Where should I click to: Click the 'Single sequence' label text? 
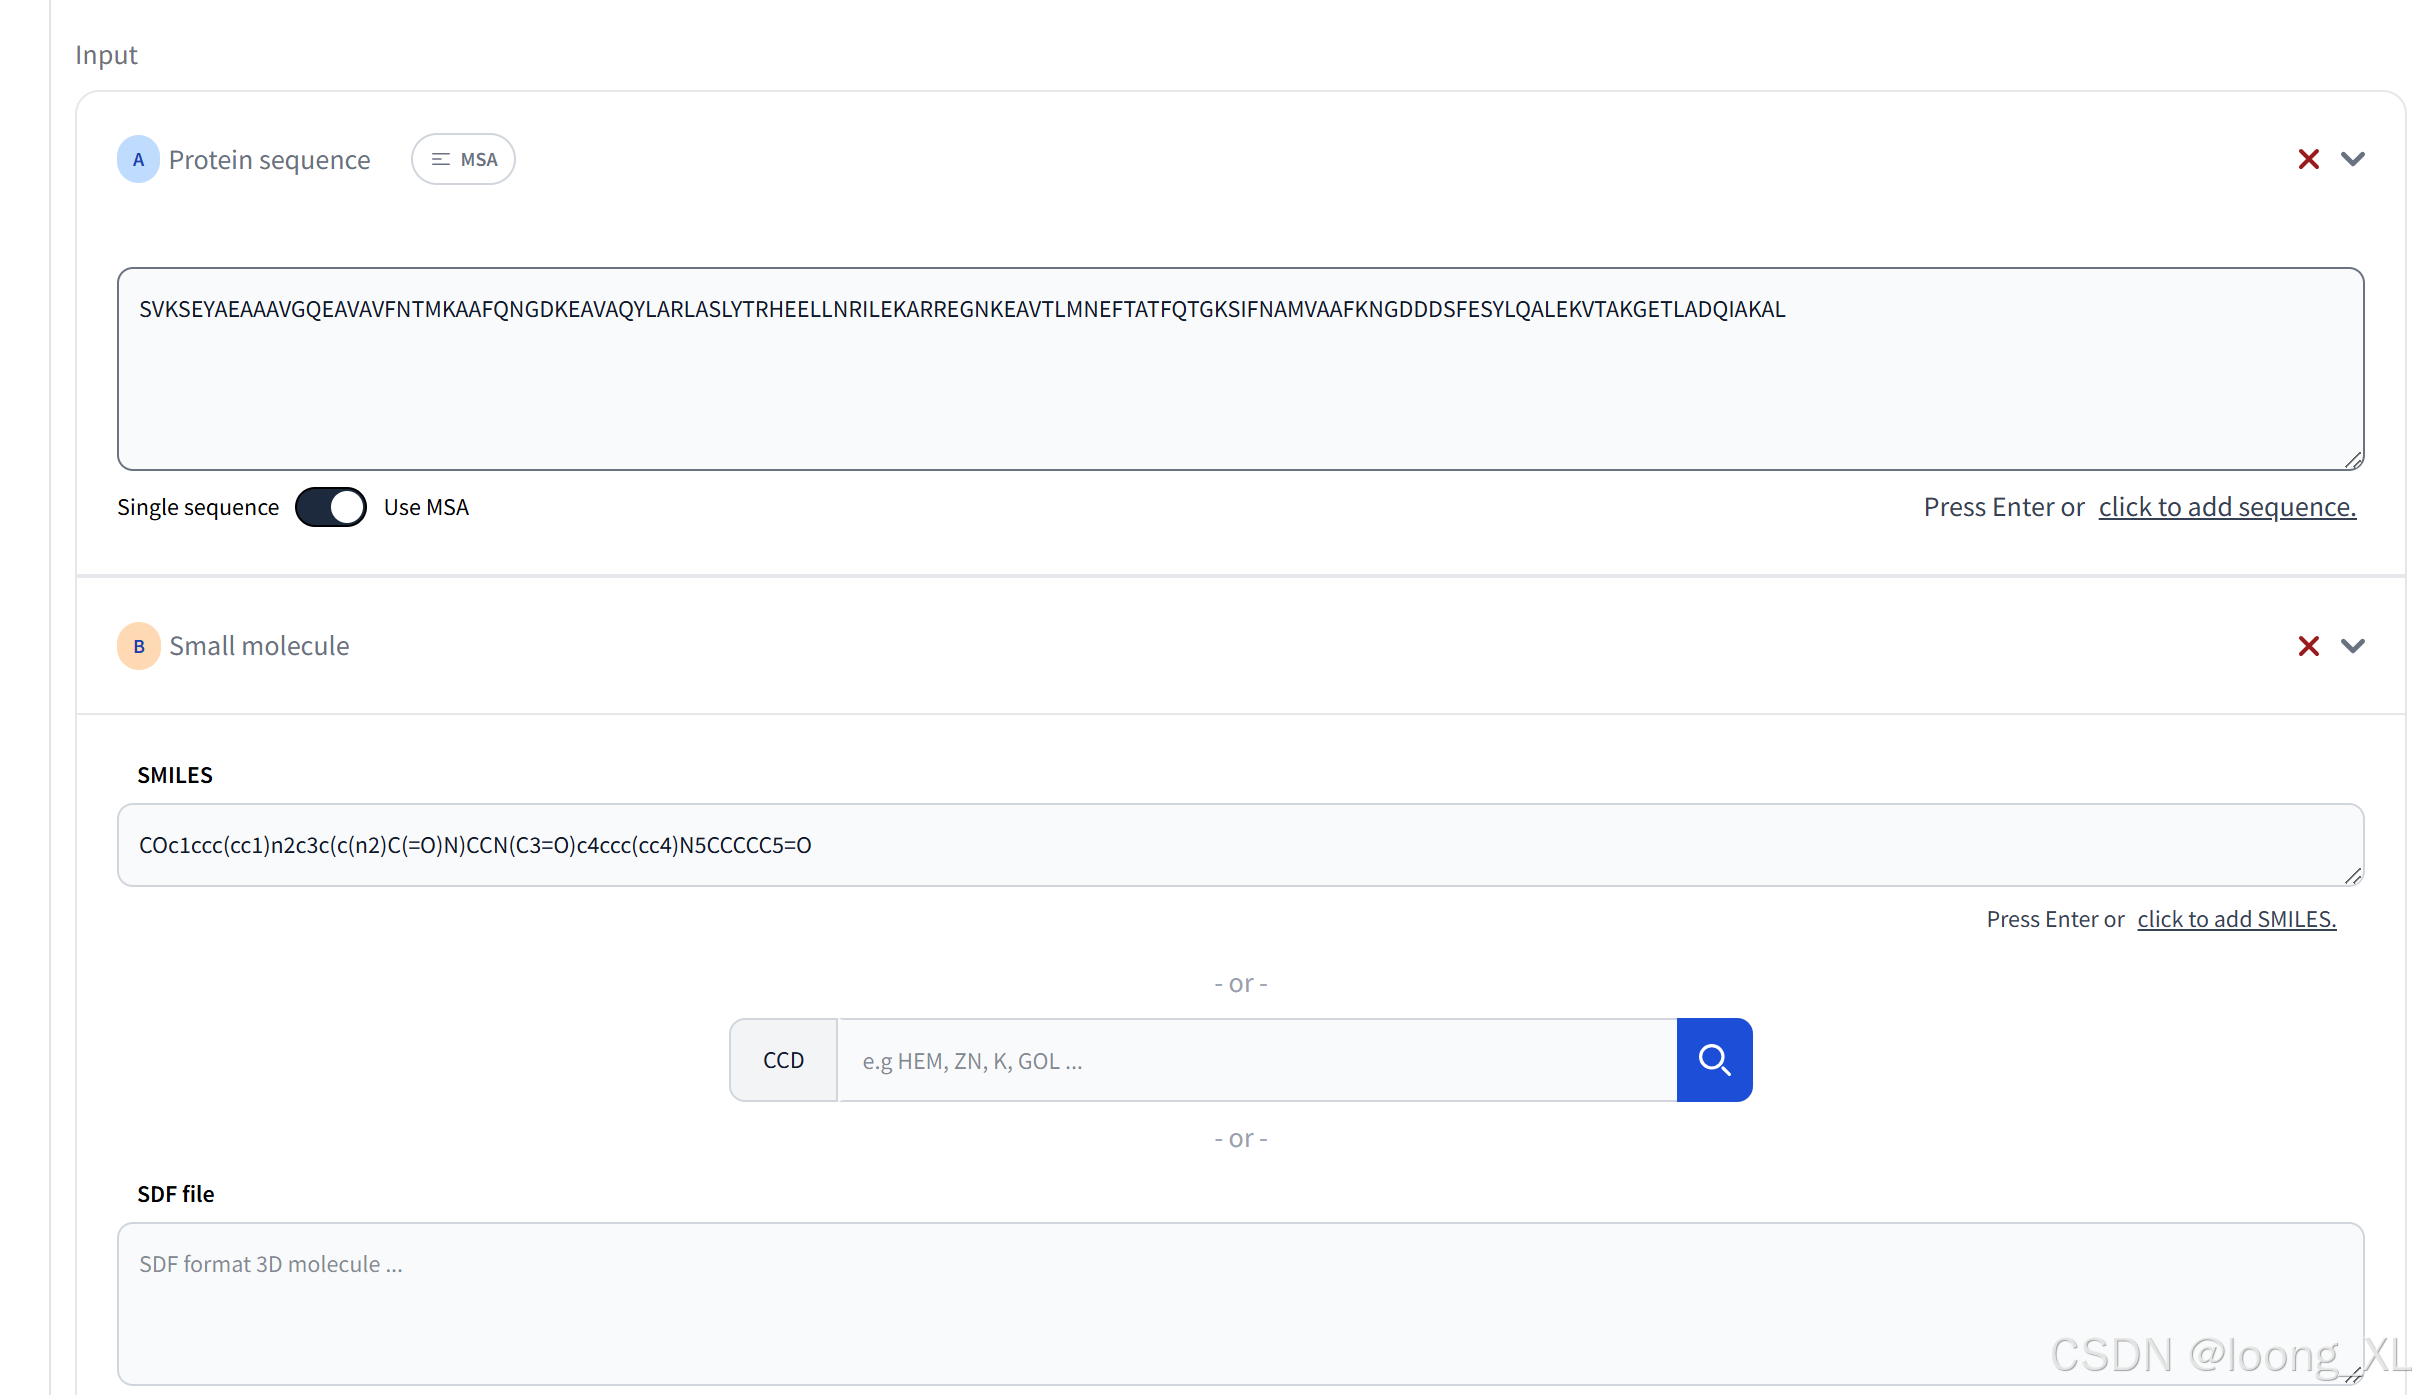coord(198,507)
